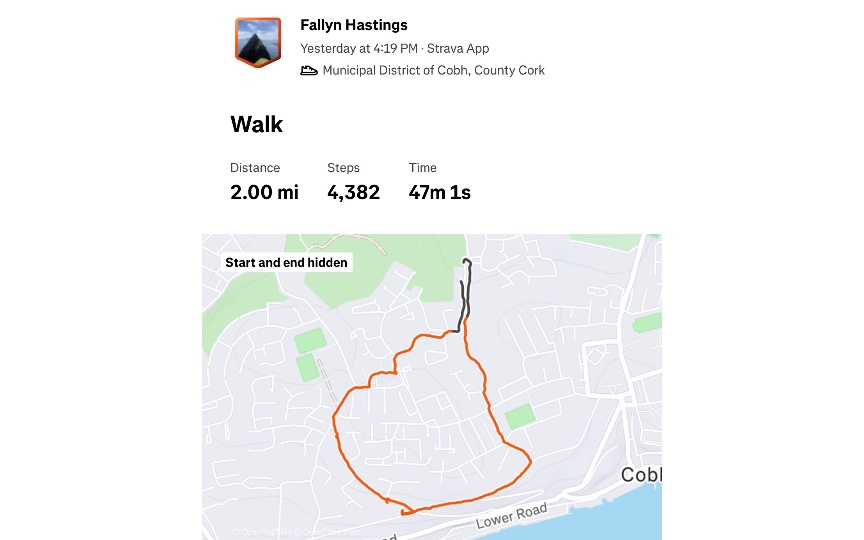Open the Walk activity title

point(257,125)
